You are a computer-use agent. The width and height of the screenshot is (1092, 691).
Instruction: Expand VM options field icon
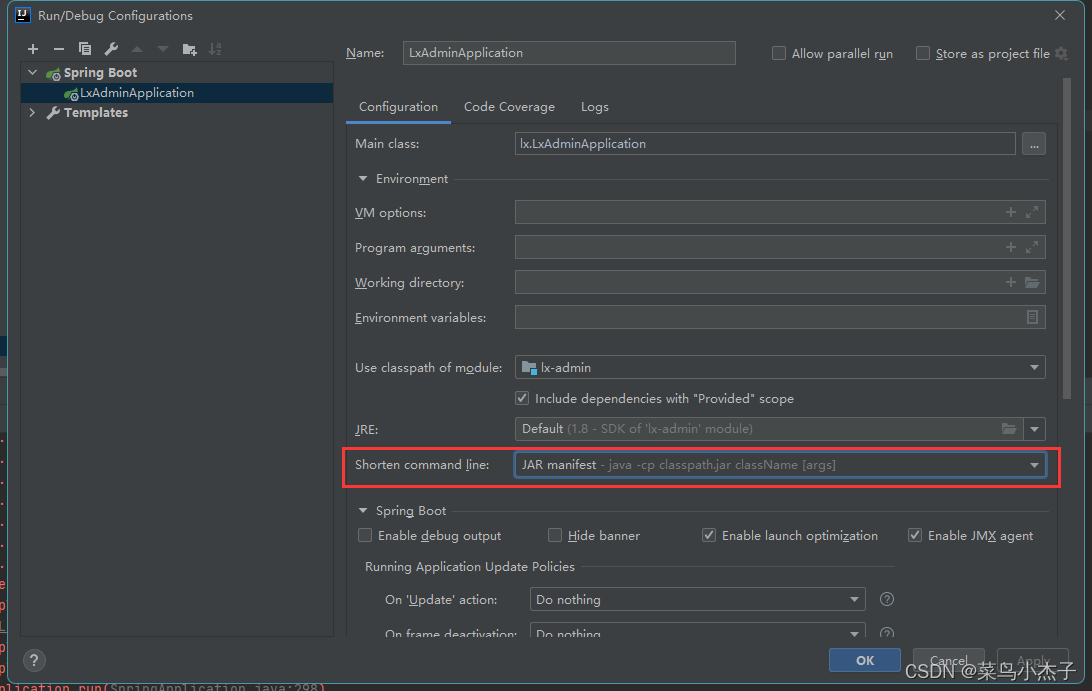(1032, 212)
